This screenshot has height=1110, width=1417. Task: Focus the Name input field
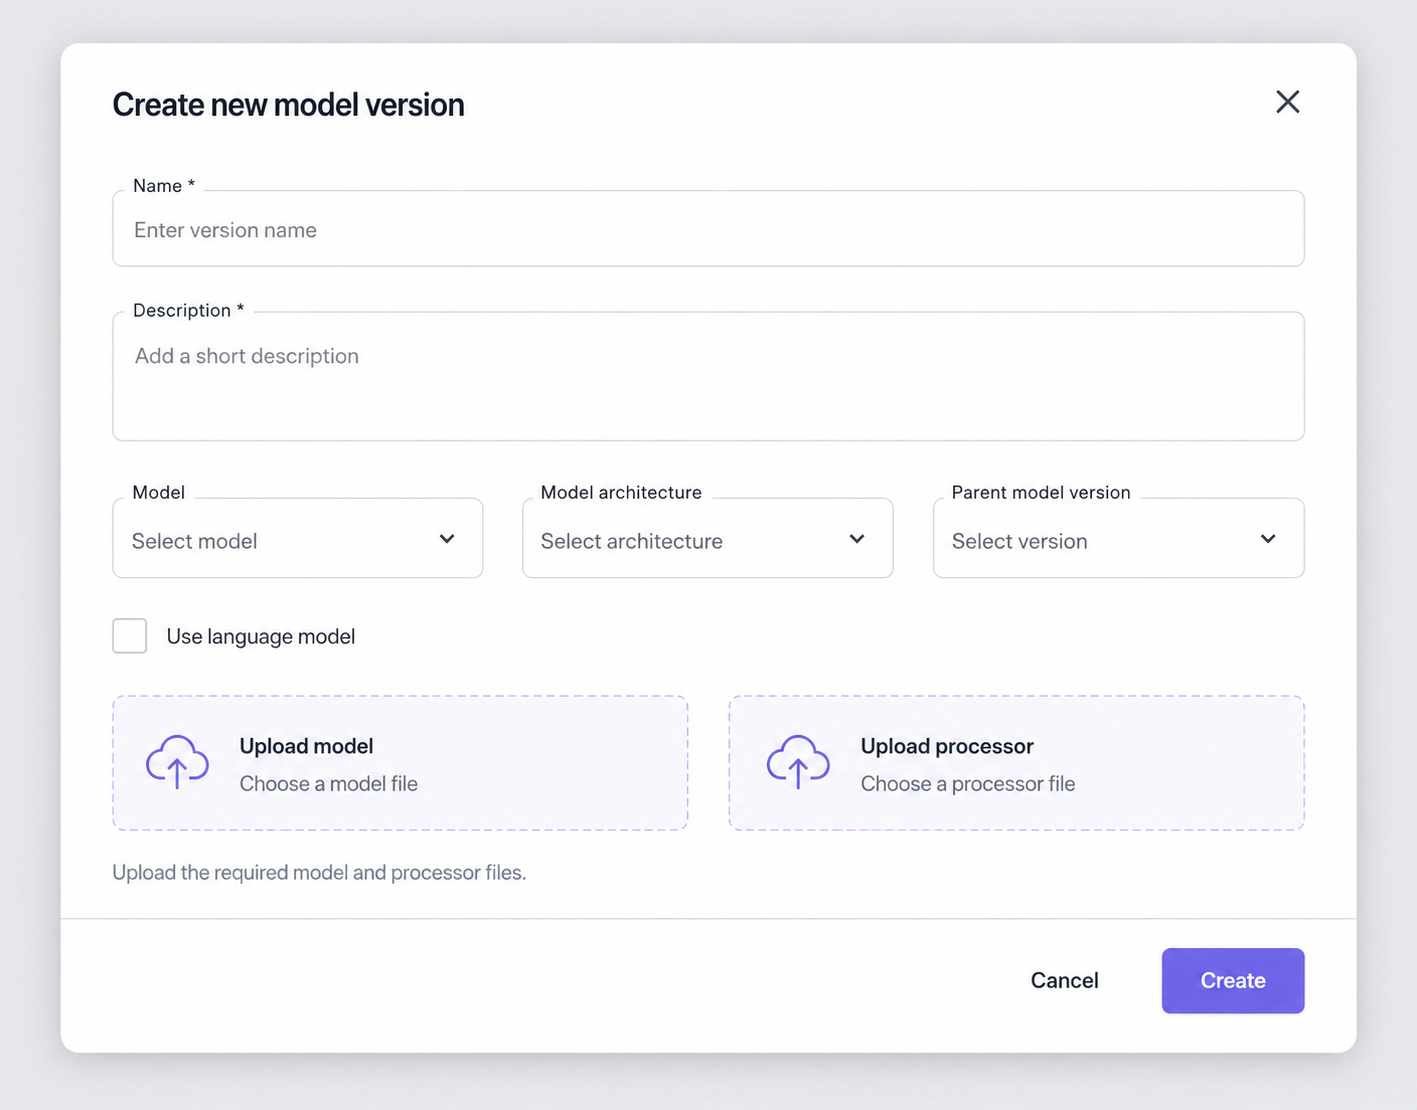[x=708, y=229]
